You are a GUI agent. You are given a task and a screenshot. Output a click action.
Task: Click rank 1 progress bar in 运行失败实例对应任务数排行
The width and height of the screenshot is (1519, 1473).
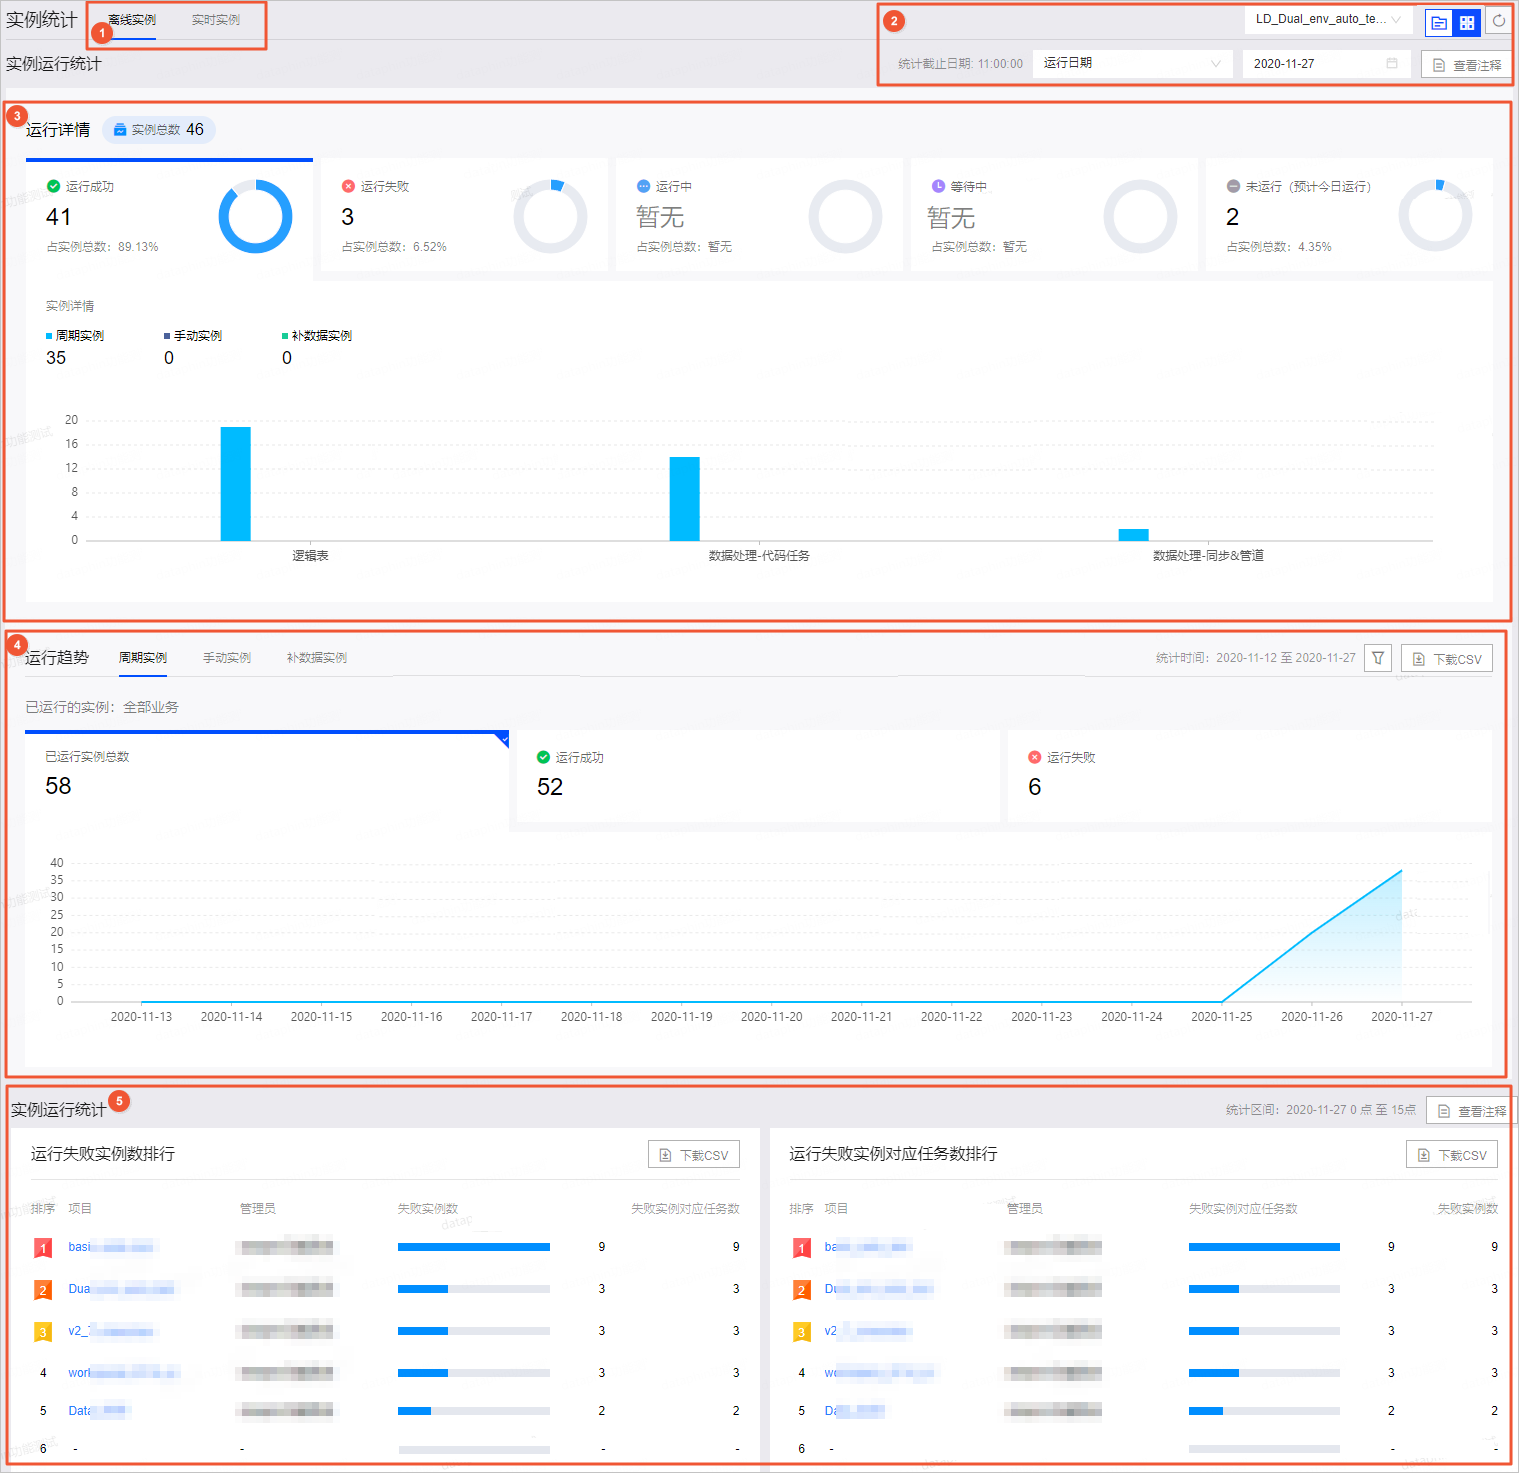pyautogui.click(x=1264, y=1247)
